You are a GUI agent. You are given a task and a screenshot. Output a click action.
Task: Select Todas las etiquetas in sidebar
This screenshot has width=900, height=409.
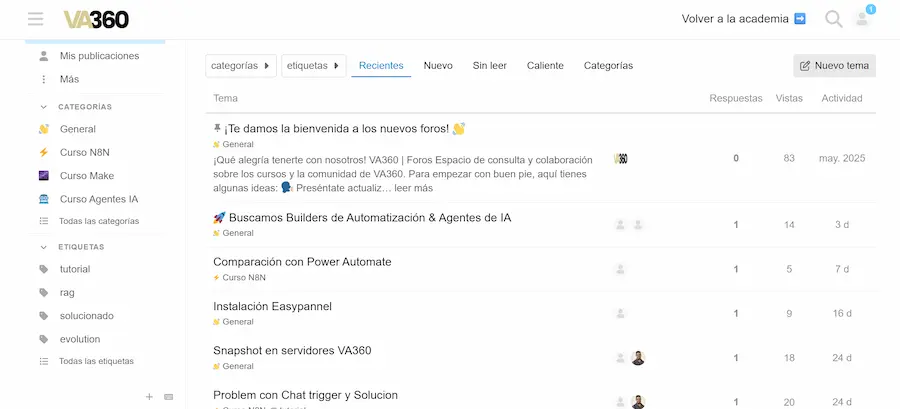96,361
